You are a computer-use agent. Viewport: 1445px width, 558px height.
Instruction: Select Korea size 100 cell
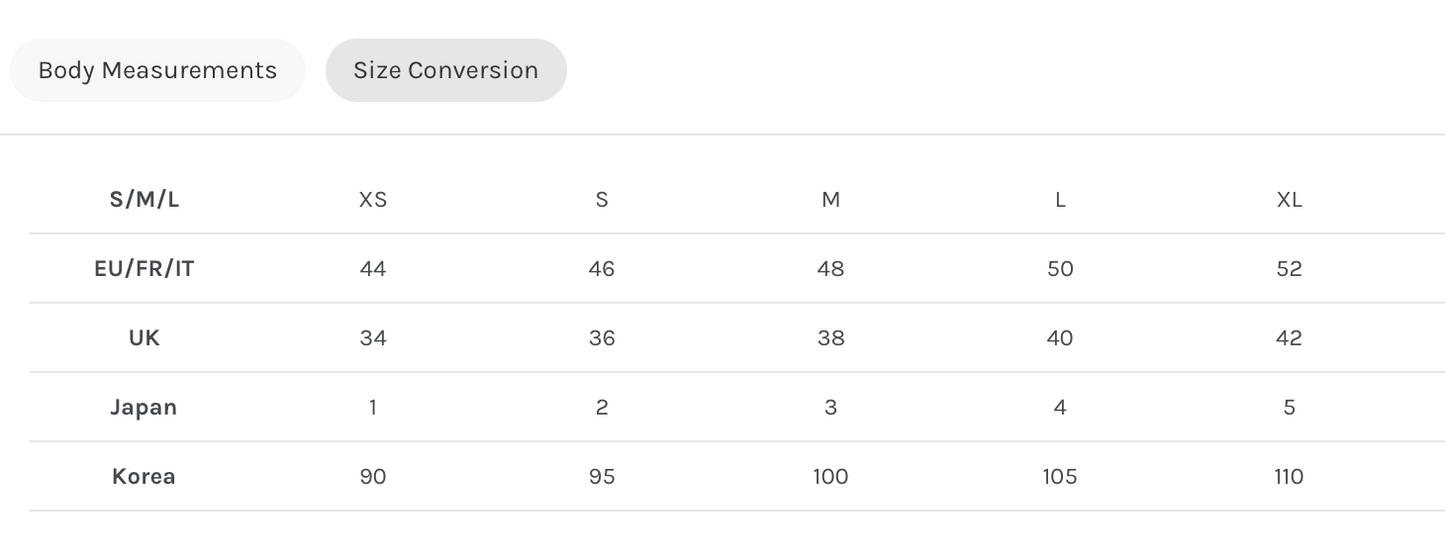pos(831,476)
